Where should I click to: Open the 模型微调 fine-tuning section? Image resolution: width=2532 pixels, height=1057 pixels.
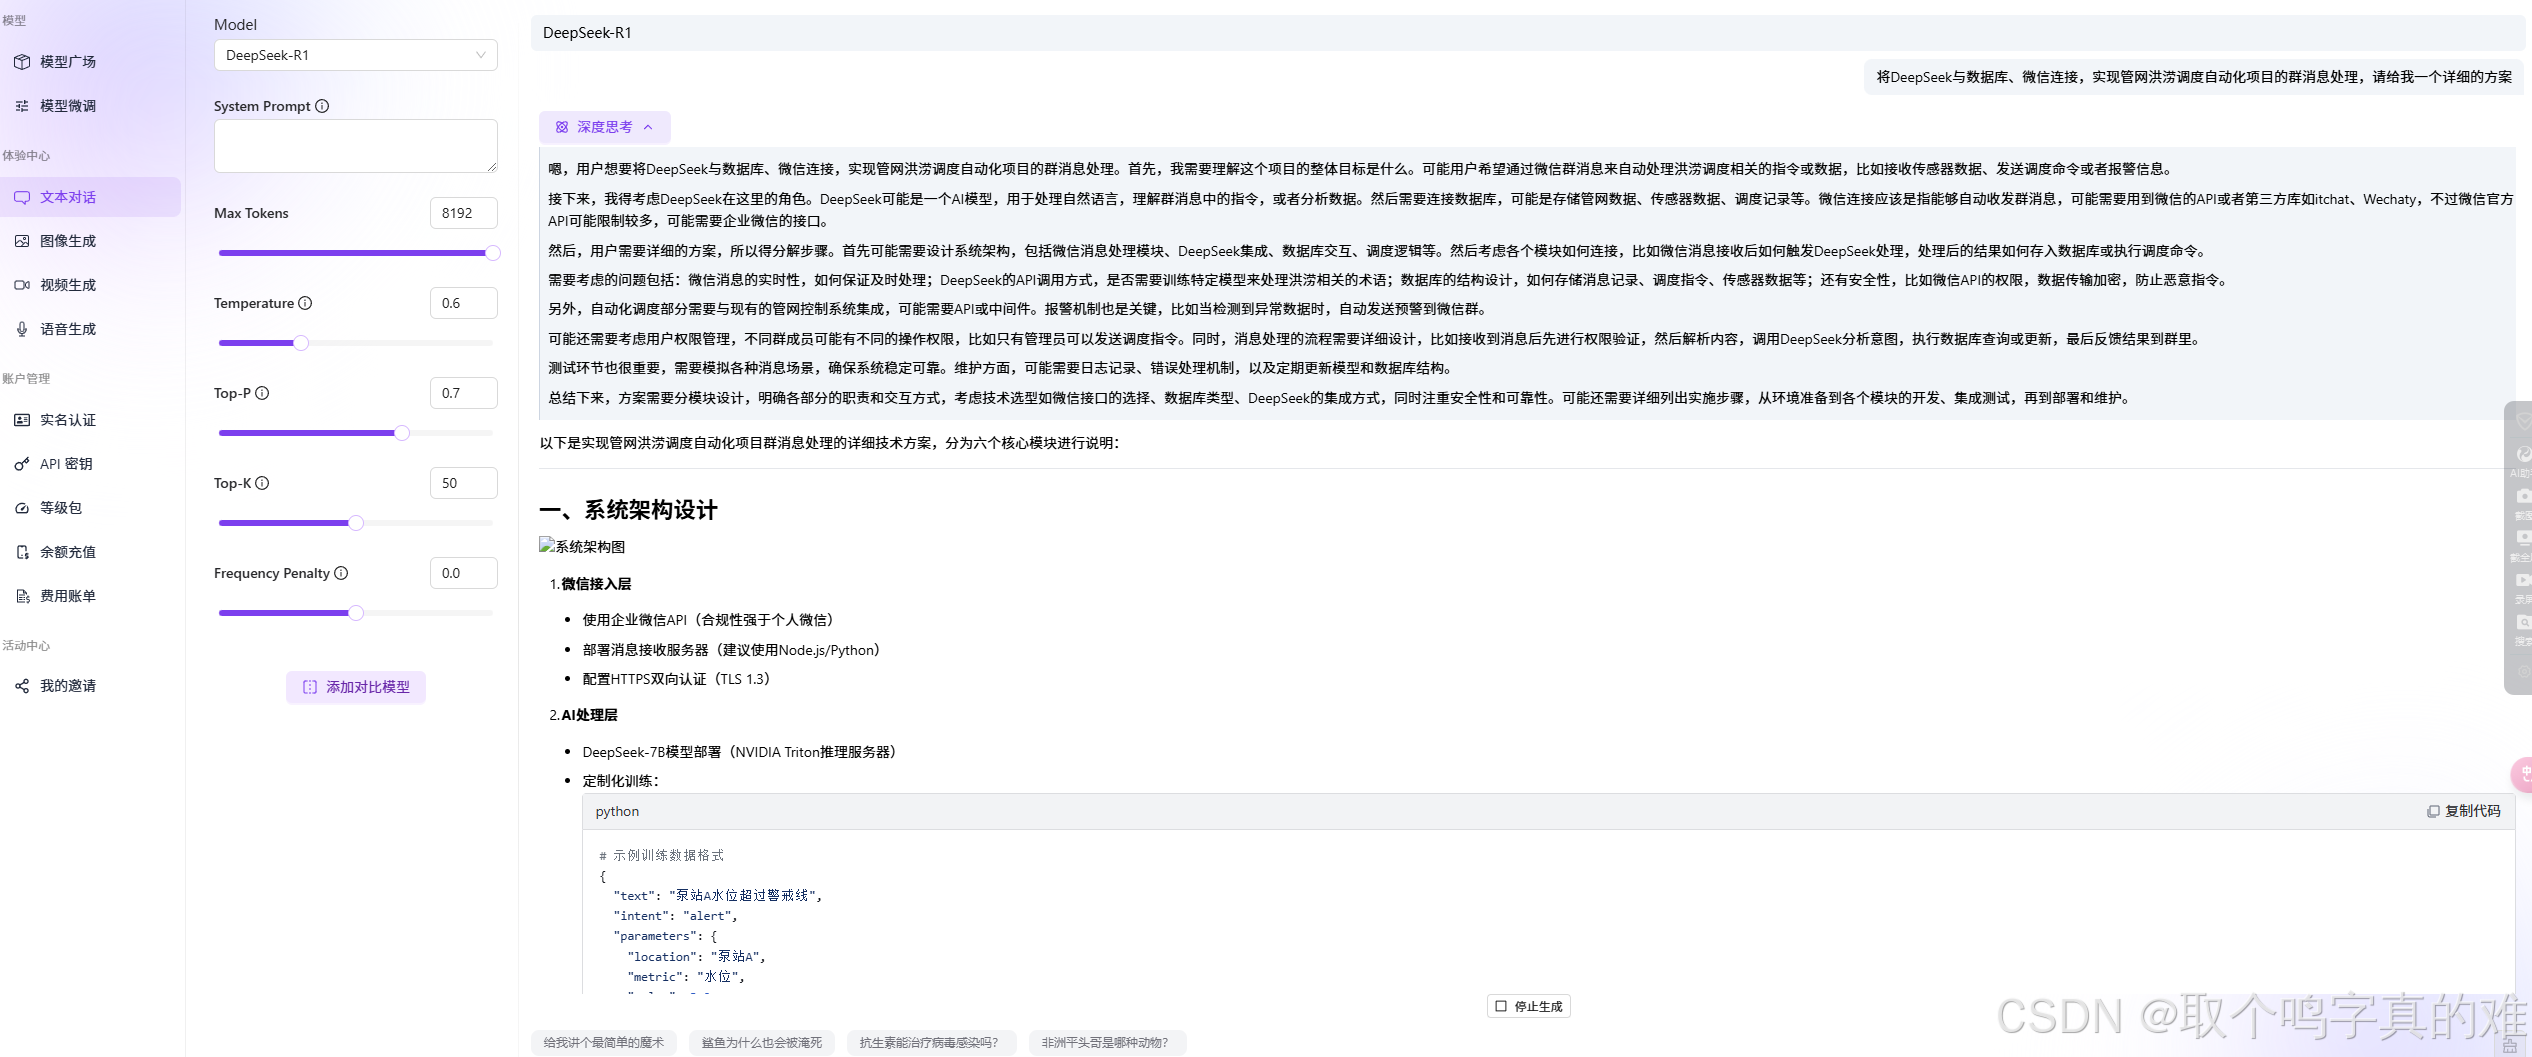(x=67, y=105)
